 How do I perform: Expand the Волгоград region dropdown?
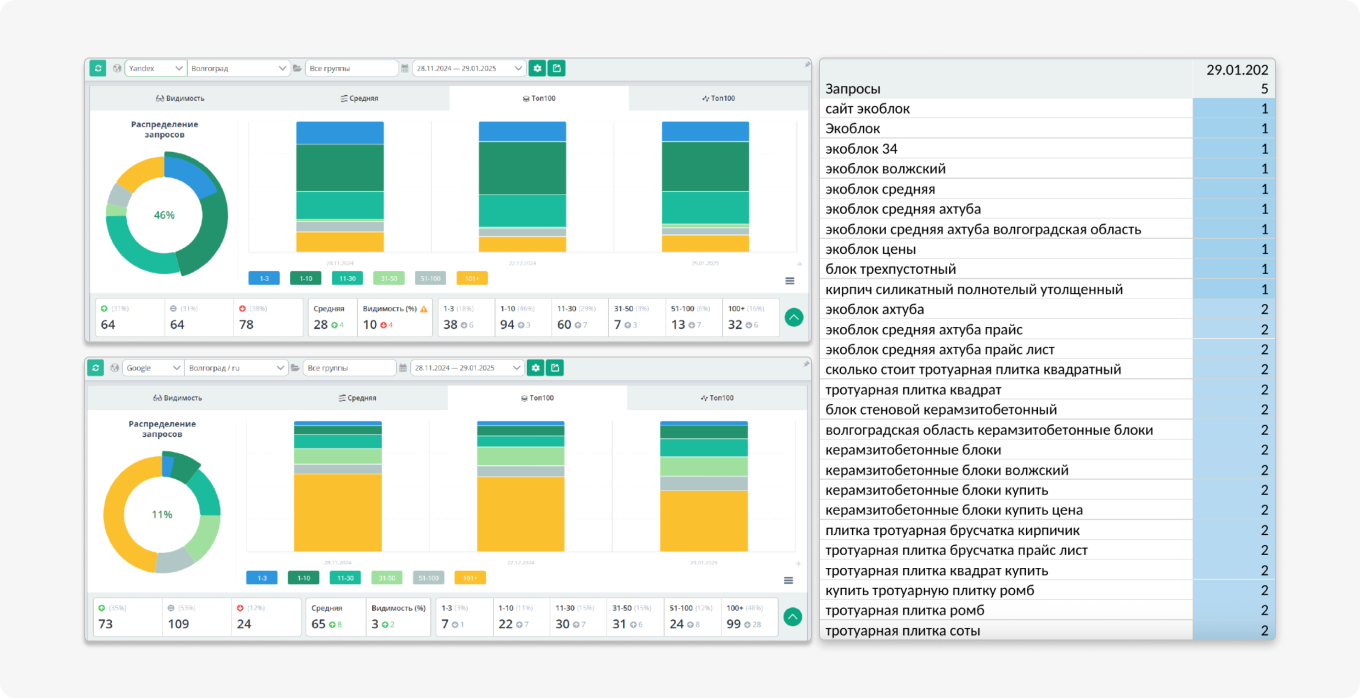coord(238,68)
